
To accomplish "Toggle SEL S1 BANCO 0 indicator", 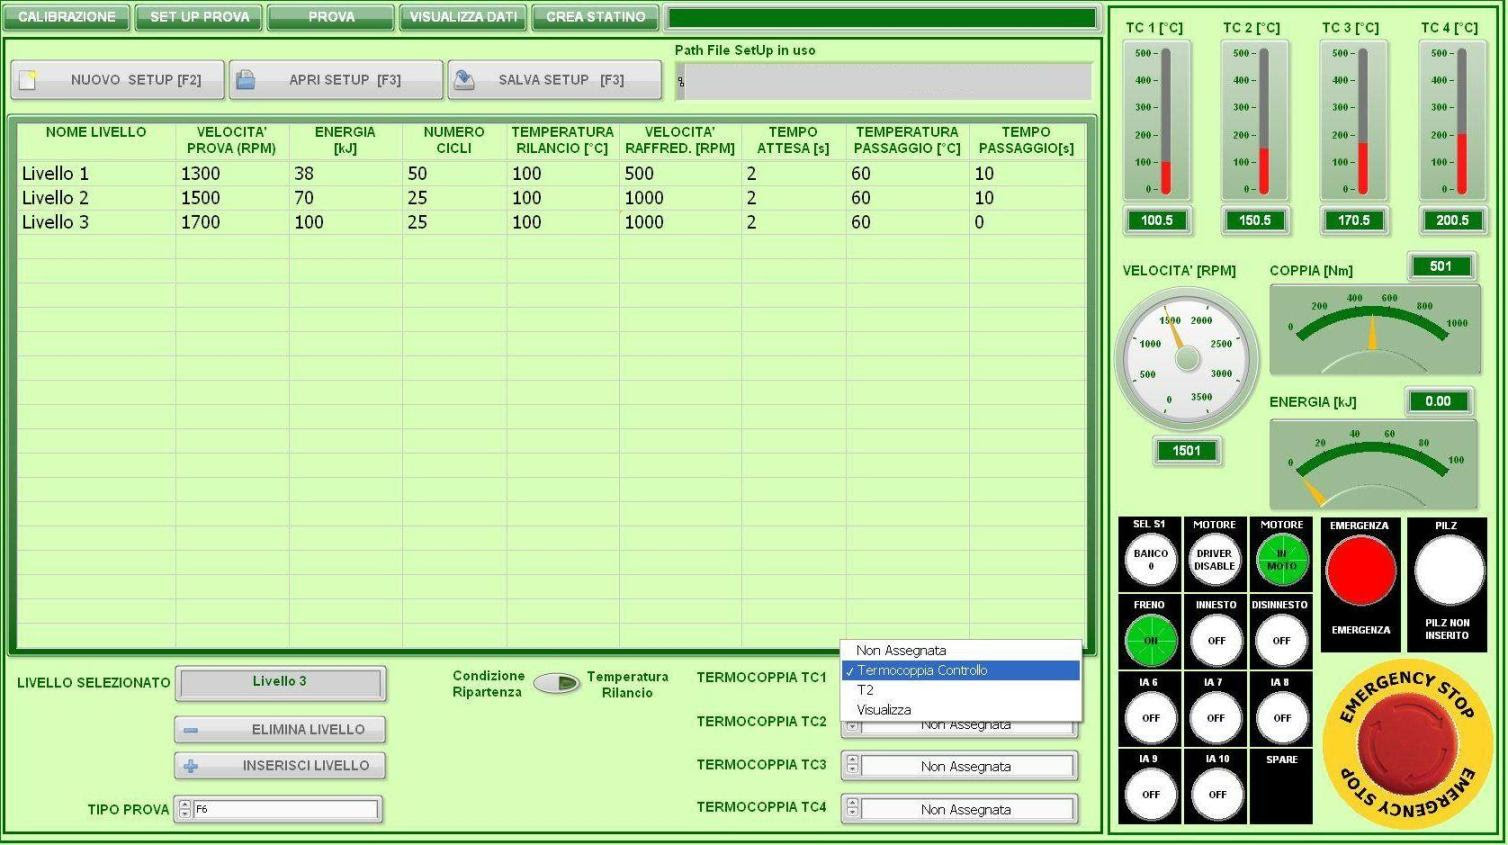I will pos(1150,560).
